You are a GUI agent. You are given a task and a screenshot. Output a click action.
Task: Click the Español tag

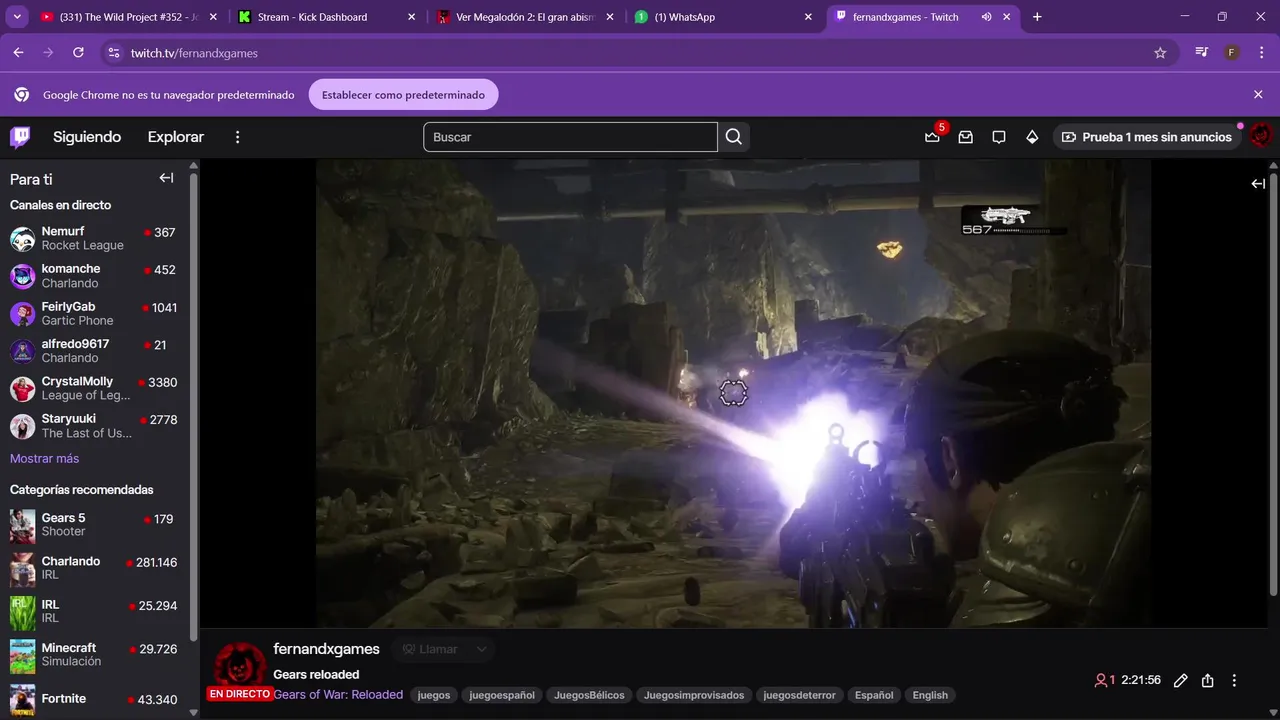[874, 695]
